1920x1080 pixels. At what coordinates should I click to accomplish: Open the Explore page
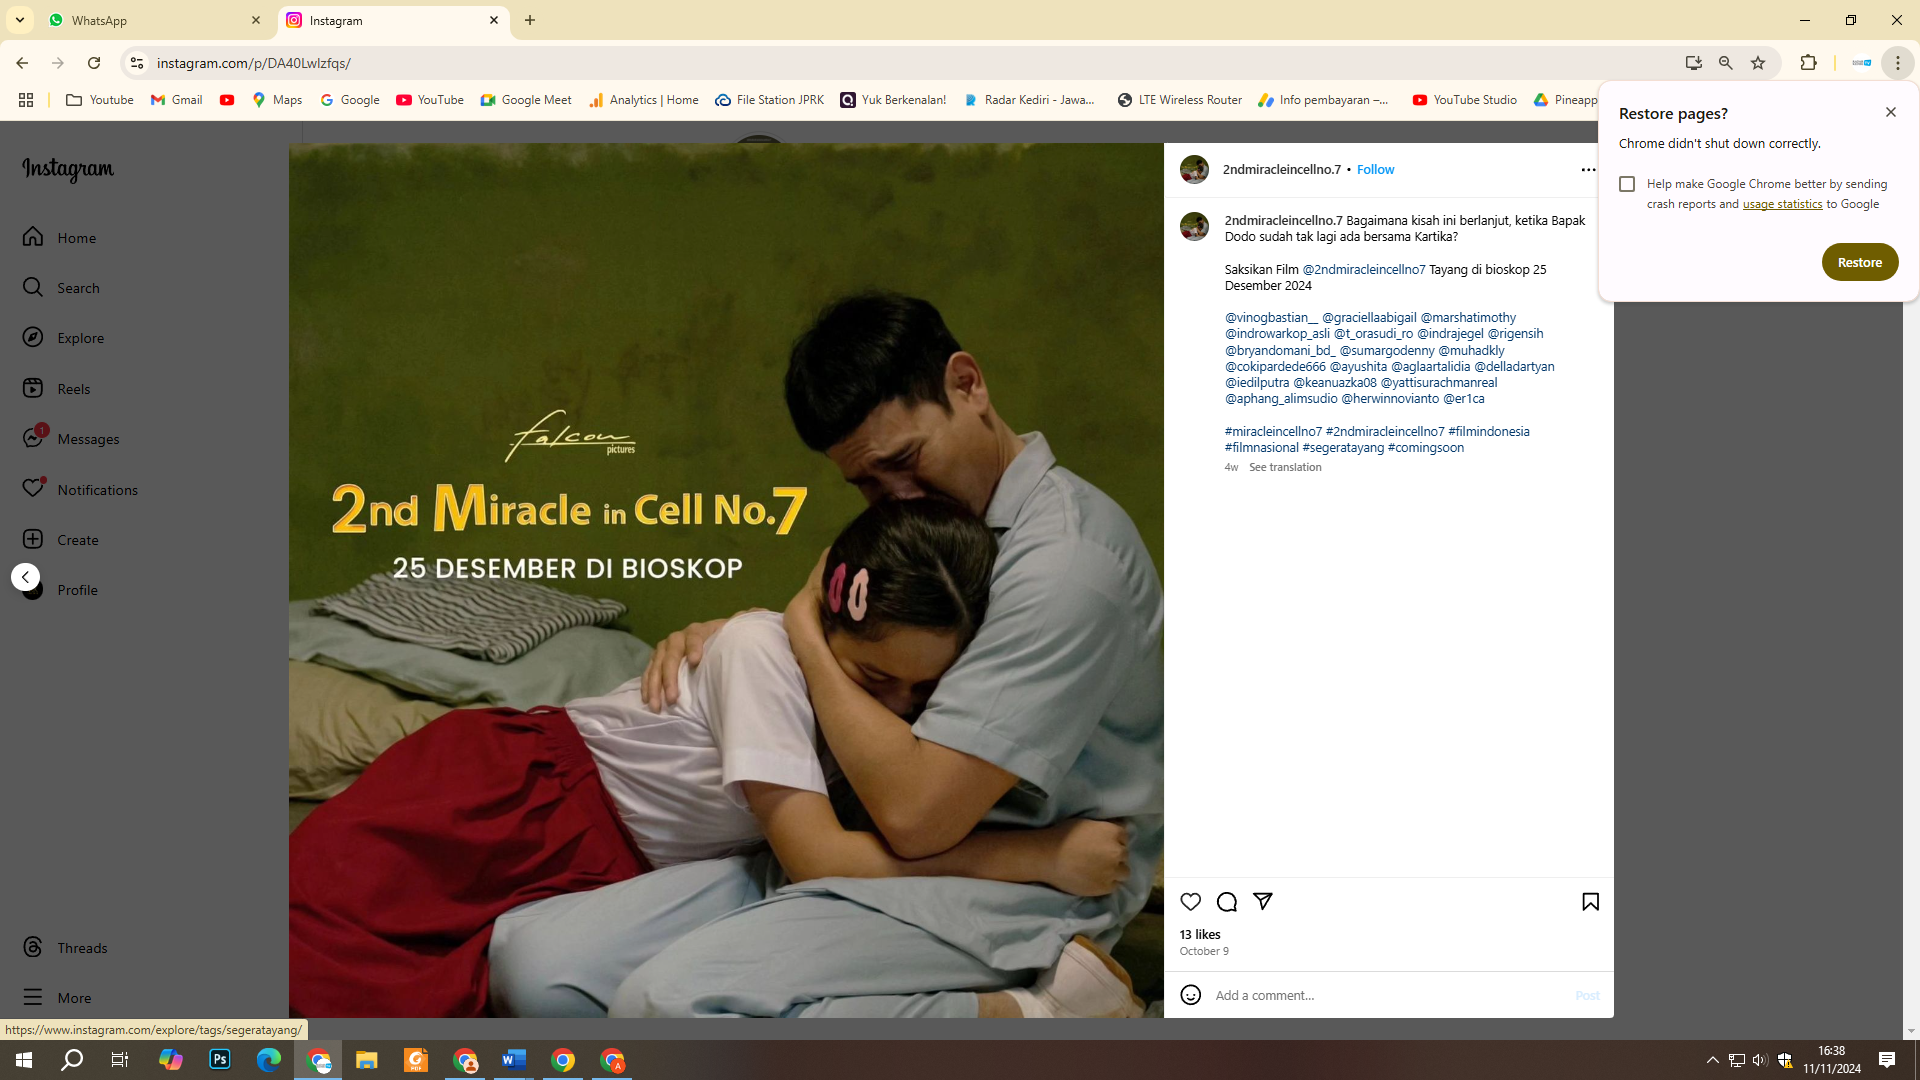[63, 338]
